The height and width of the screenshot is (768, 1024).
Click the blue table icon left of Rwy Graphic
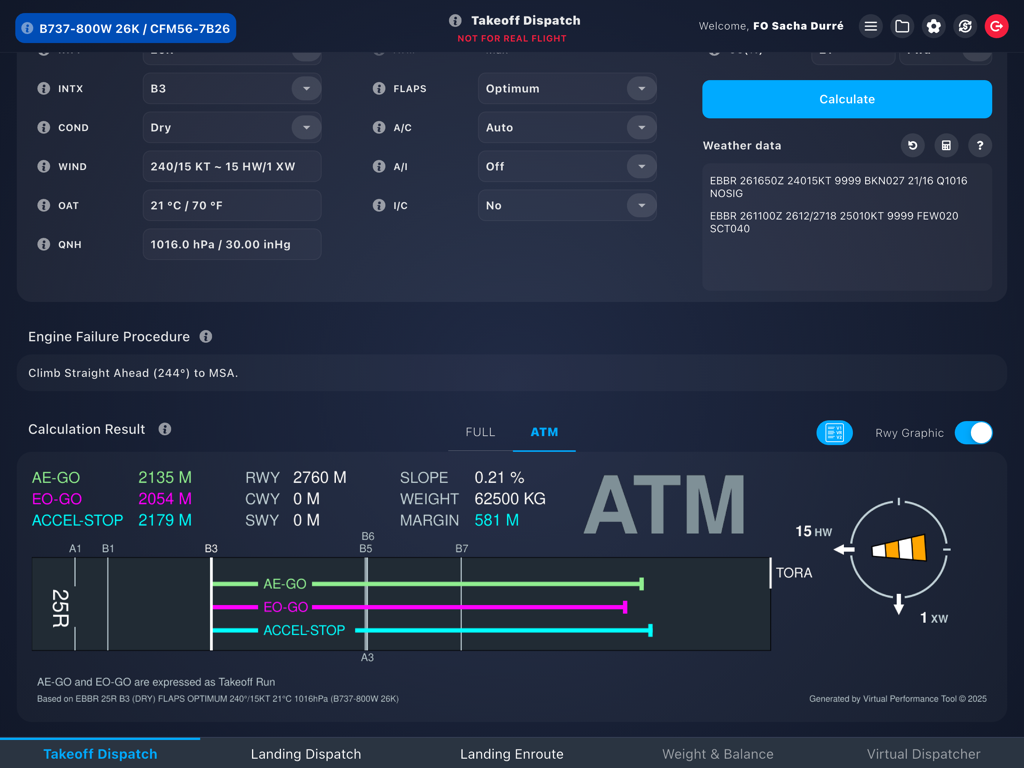[x=834, y=432]
